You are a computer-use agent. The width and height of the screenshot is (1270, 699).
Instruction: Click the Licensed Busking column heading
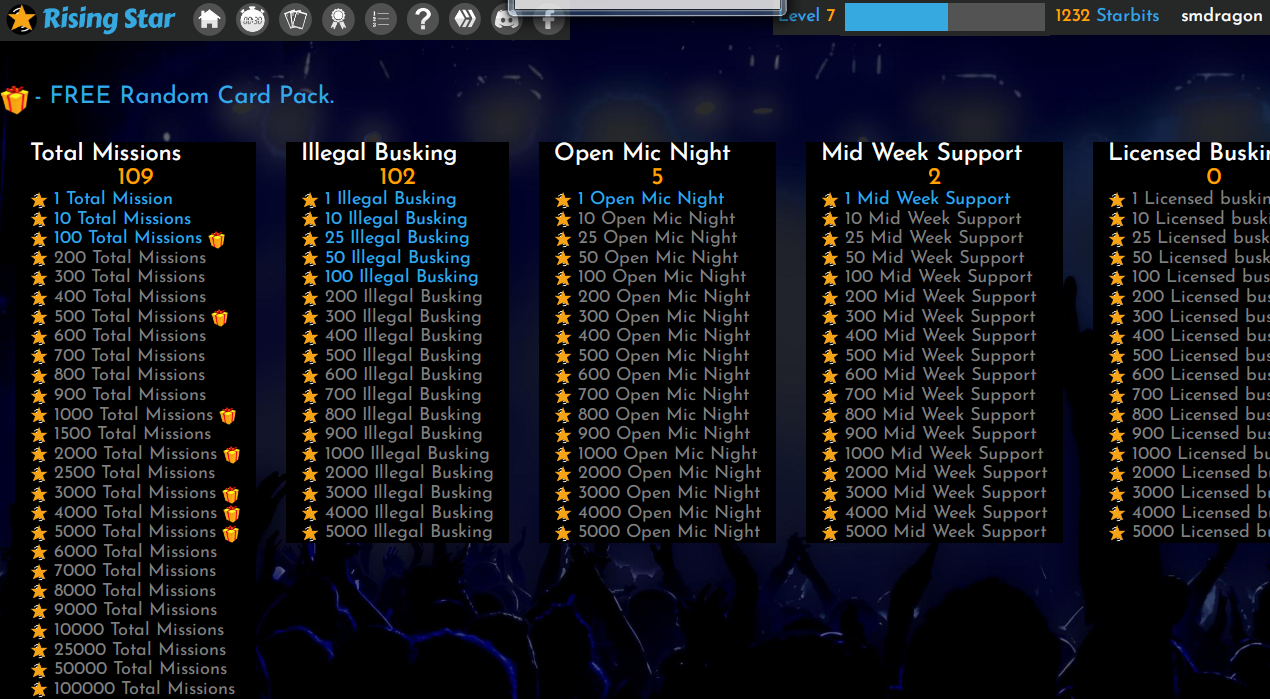[1189, 152]
